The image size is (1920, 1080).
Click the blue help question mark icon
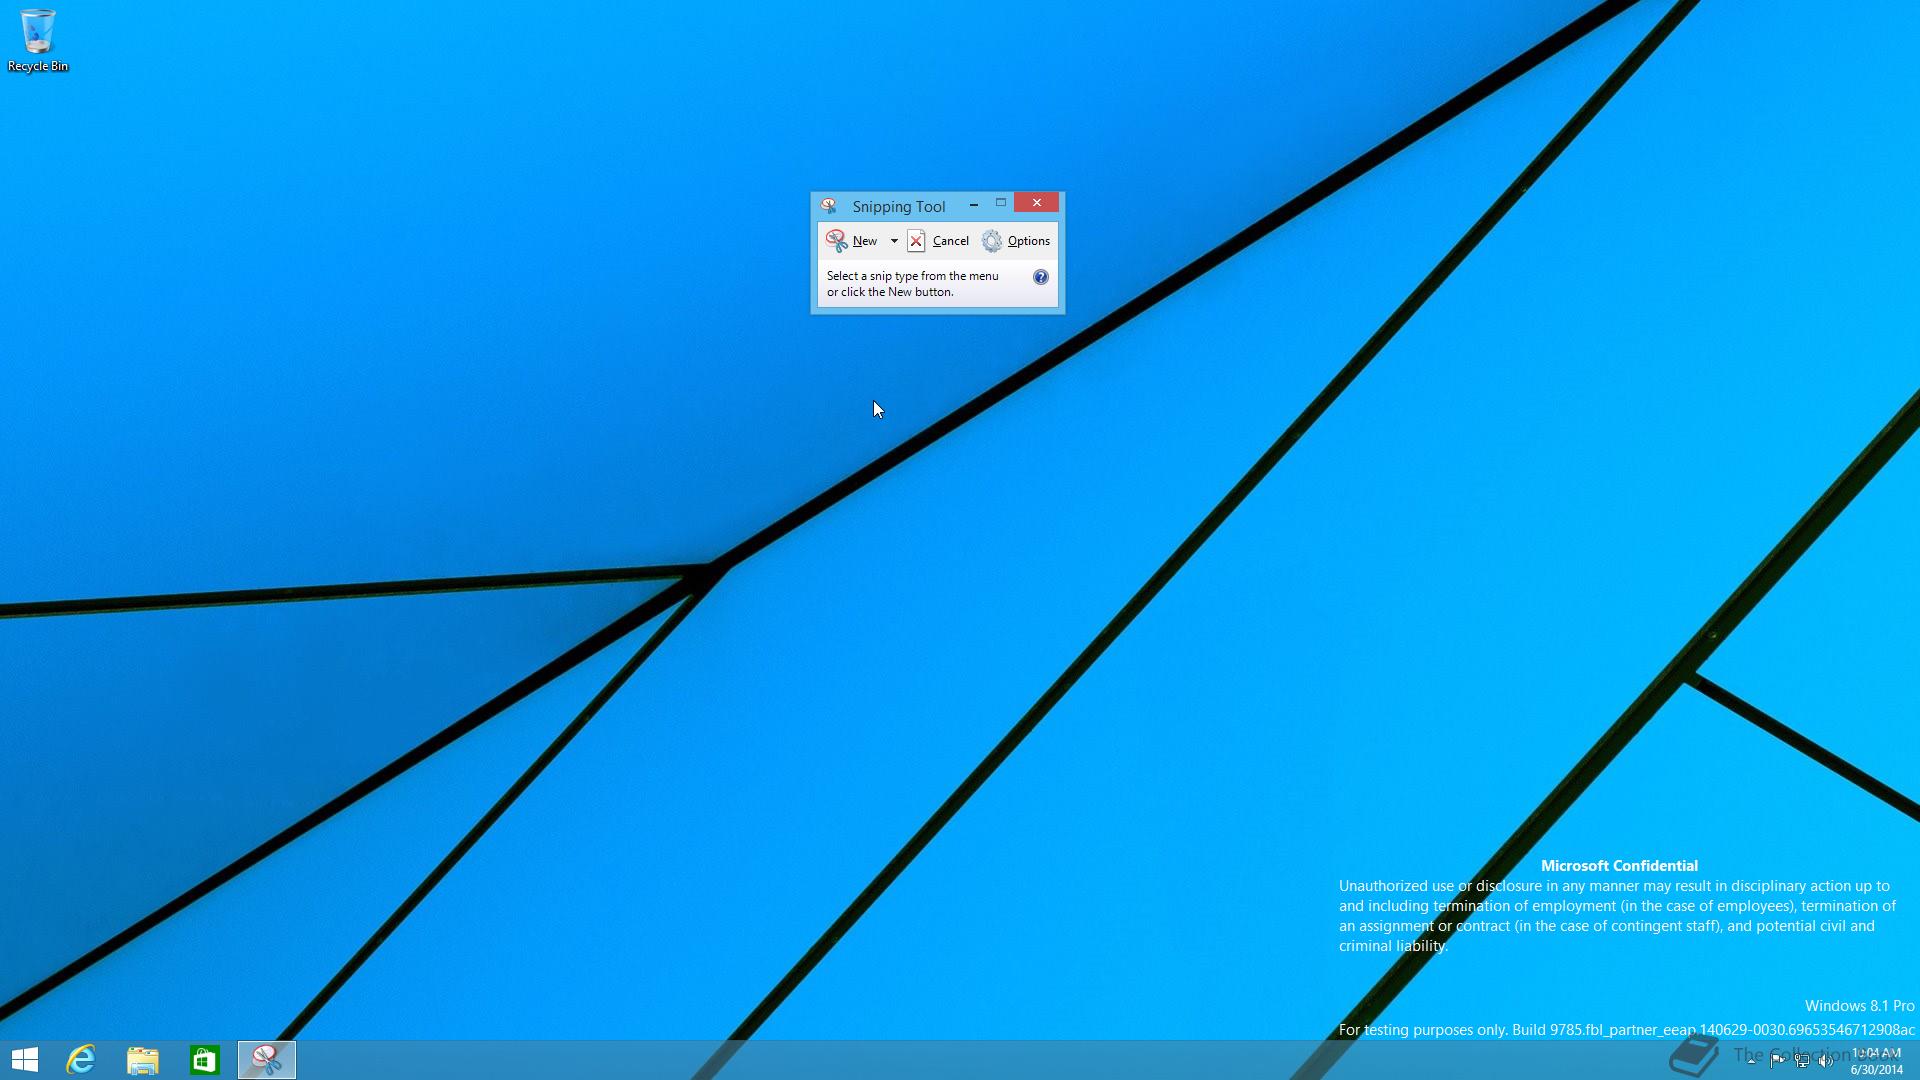pos(1041,277)
